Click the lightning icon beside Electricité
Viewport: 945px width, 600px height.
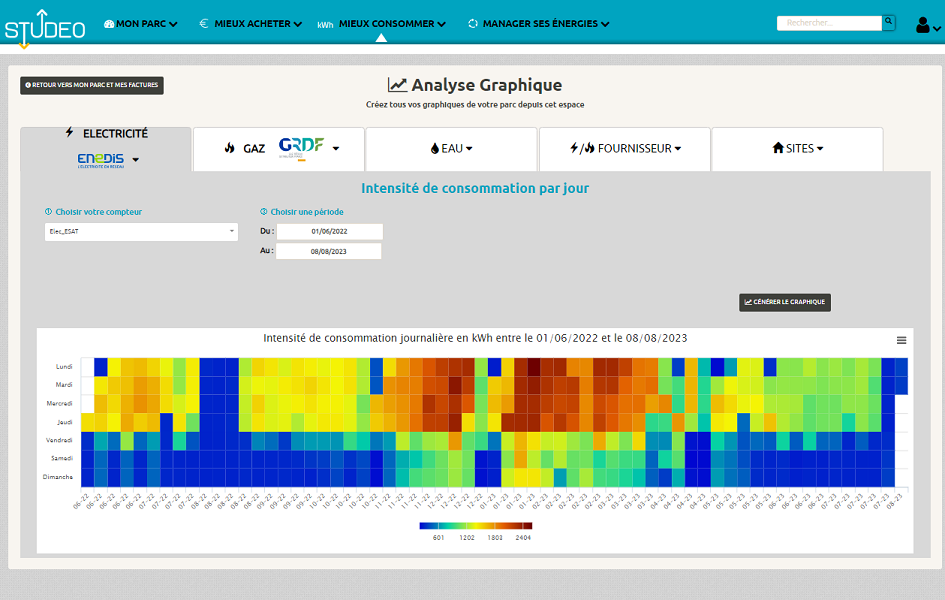coord(70,132)
